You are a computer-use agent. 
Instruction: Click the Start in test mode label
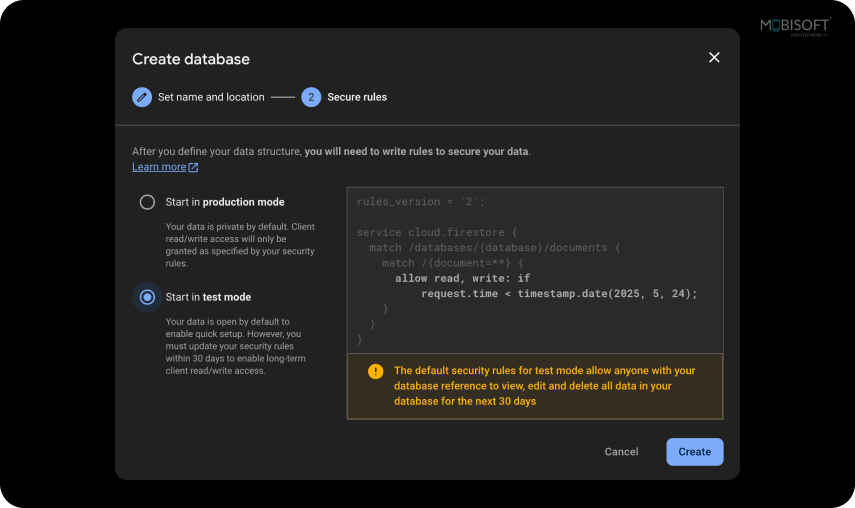[208, 297]
